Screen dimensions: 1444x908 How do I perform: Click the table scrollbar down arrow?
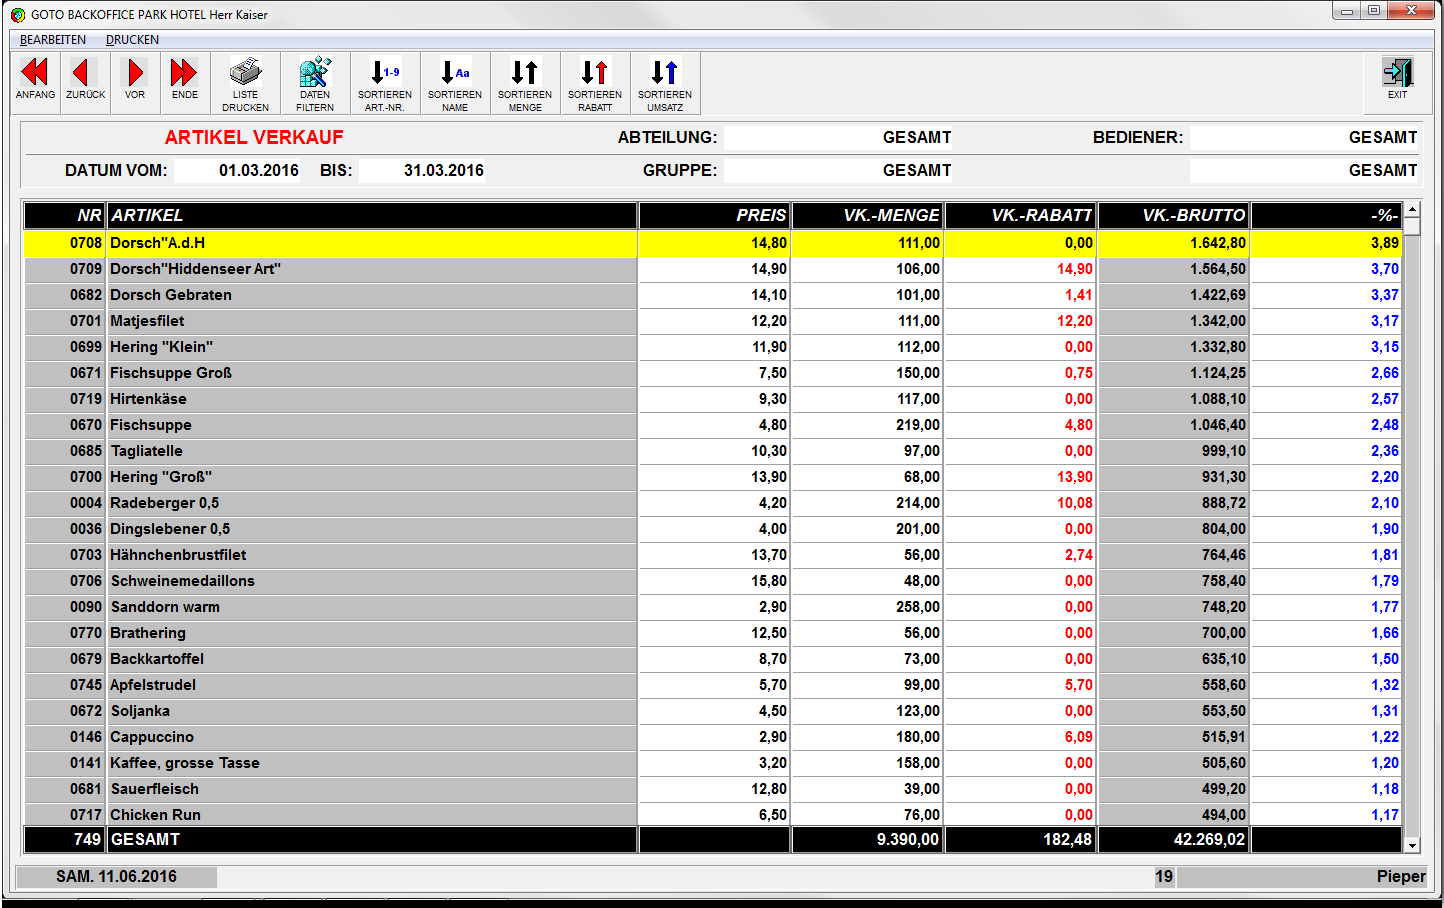pyautogui.click(x=1412, y=845)
